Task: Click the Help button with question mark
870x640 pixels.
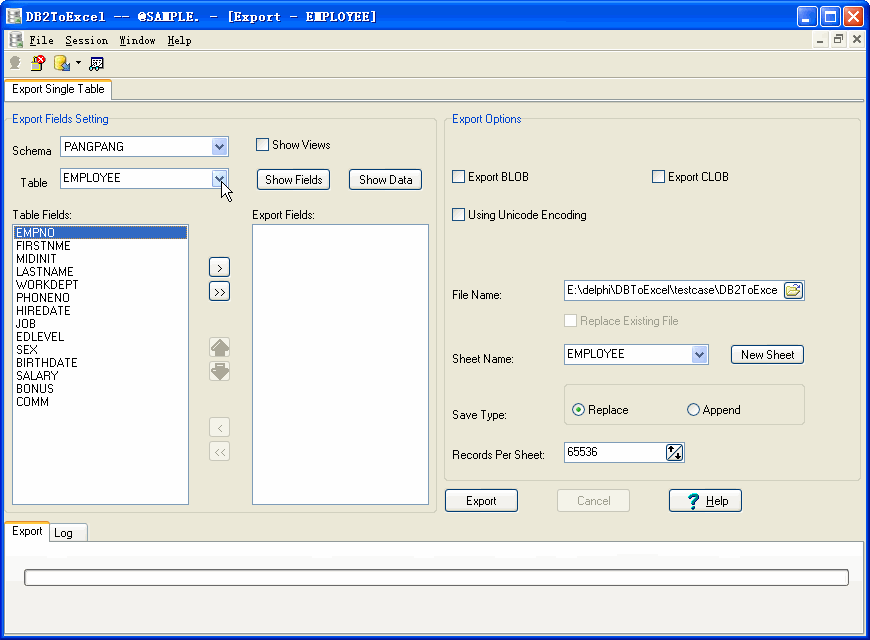Action: [705, 501]
